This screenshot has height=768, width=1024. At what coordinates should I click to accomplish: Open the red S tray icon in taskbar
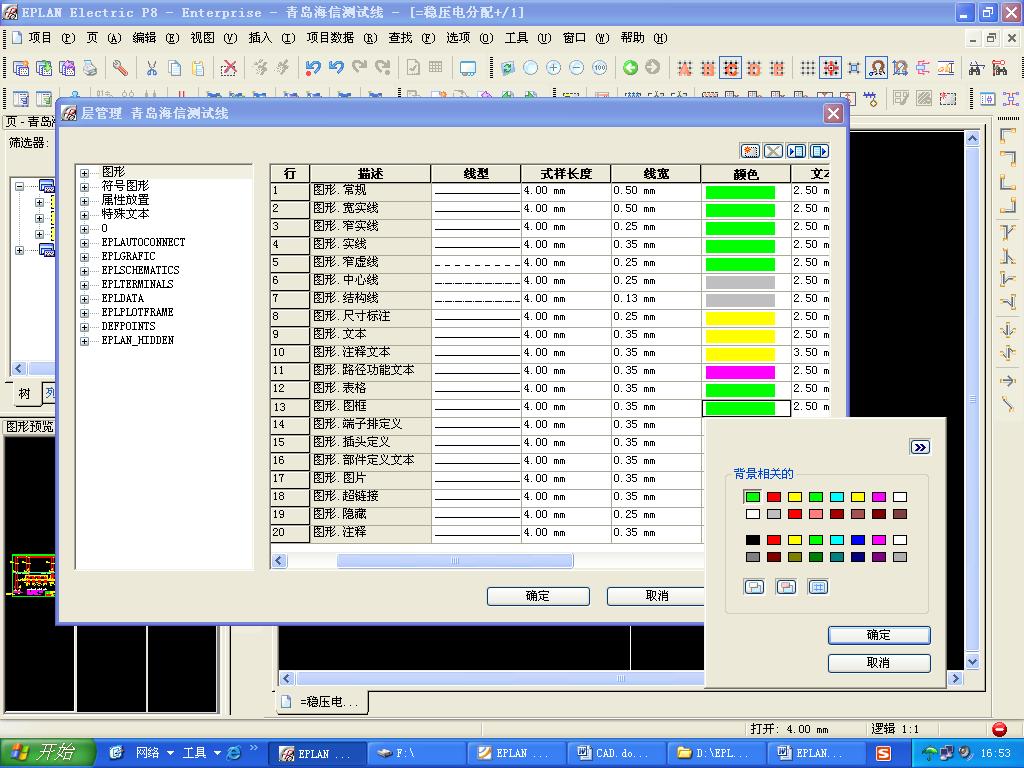coord(883,753)
